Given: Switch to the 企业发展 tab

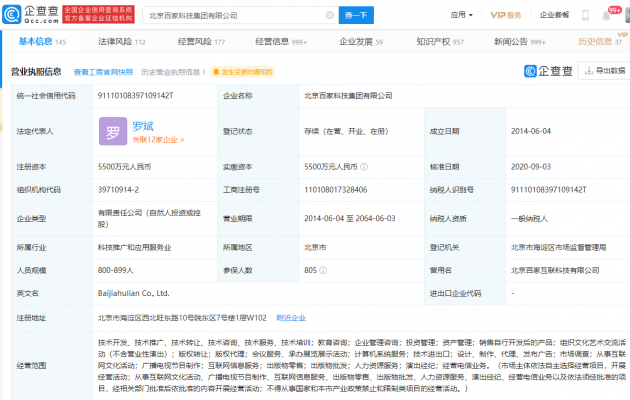Looking at the screenshot, I should tap(361, 41).
